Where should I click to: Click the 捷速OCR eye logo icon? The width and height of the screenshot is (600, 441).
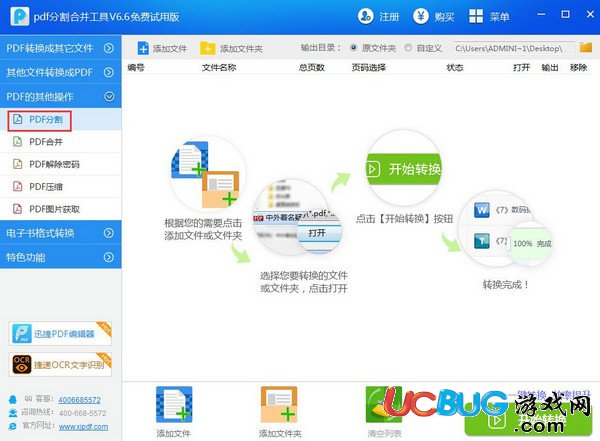coord(22,364)
